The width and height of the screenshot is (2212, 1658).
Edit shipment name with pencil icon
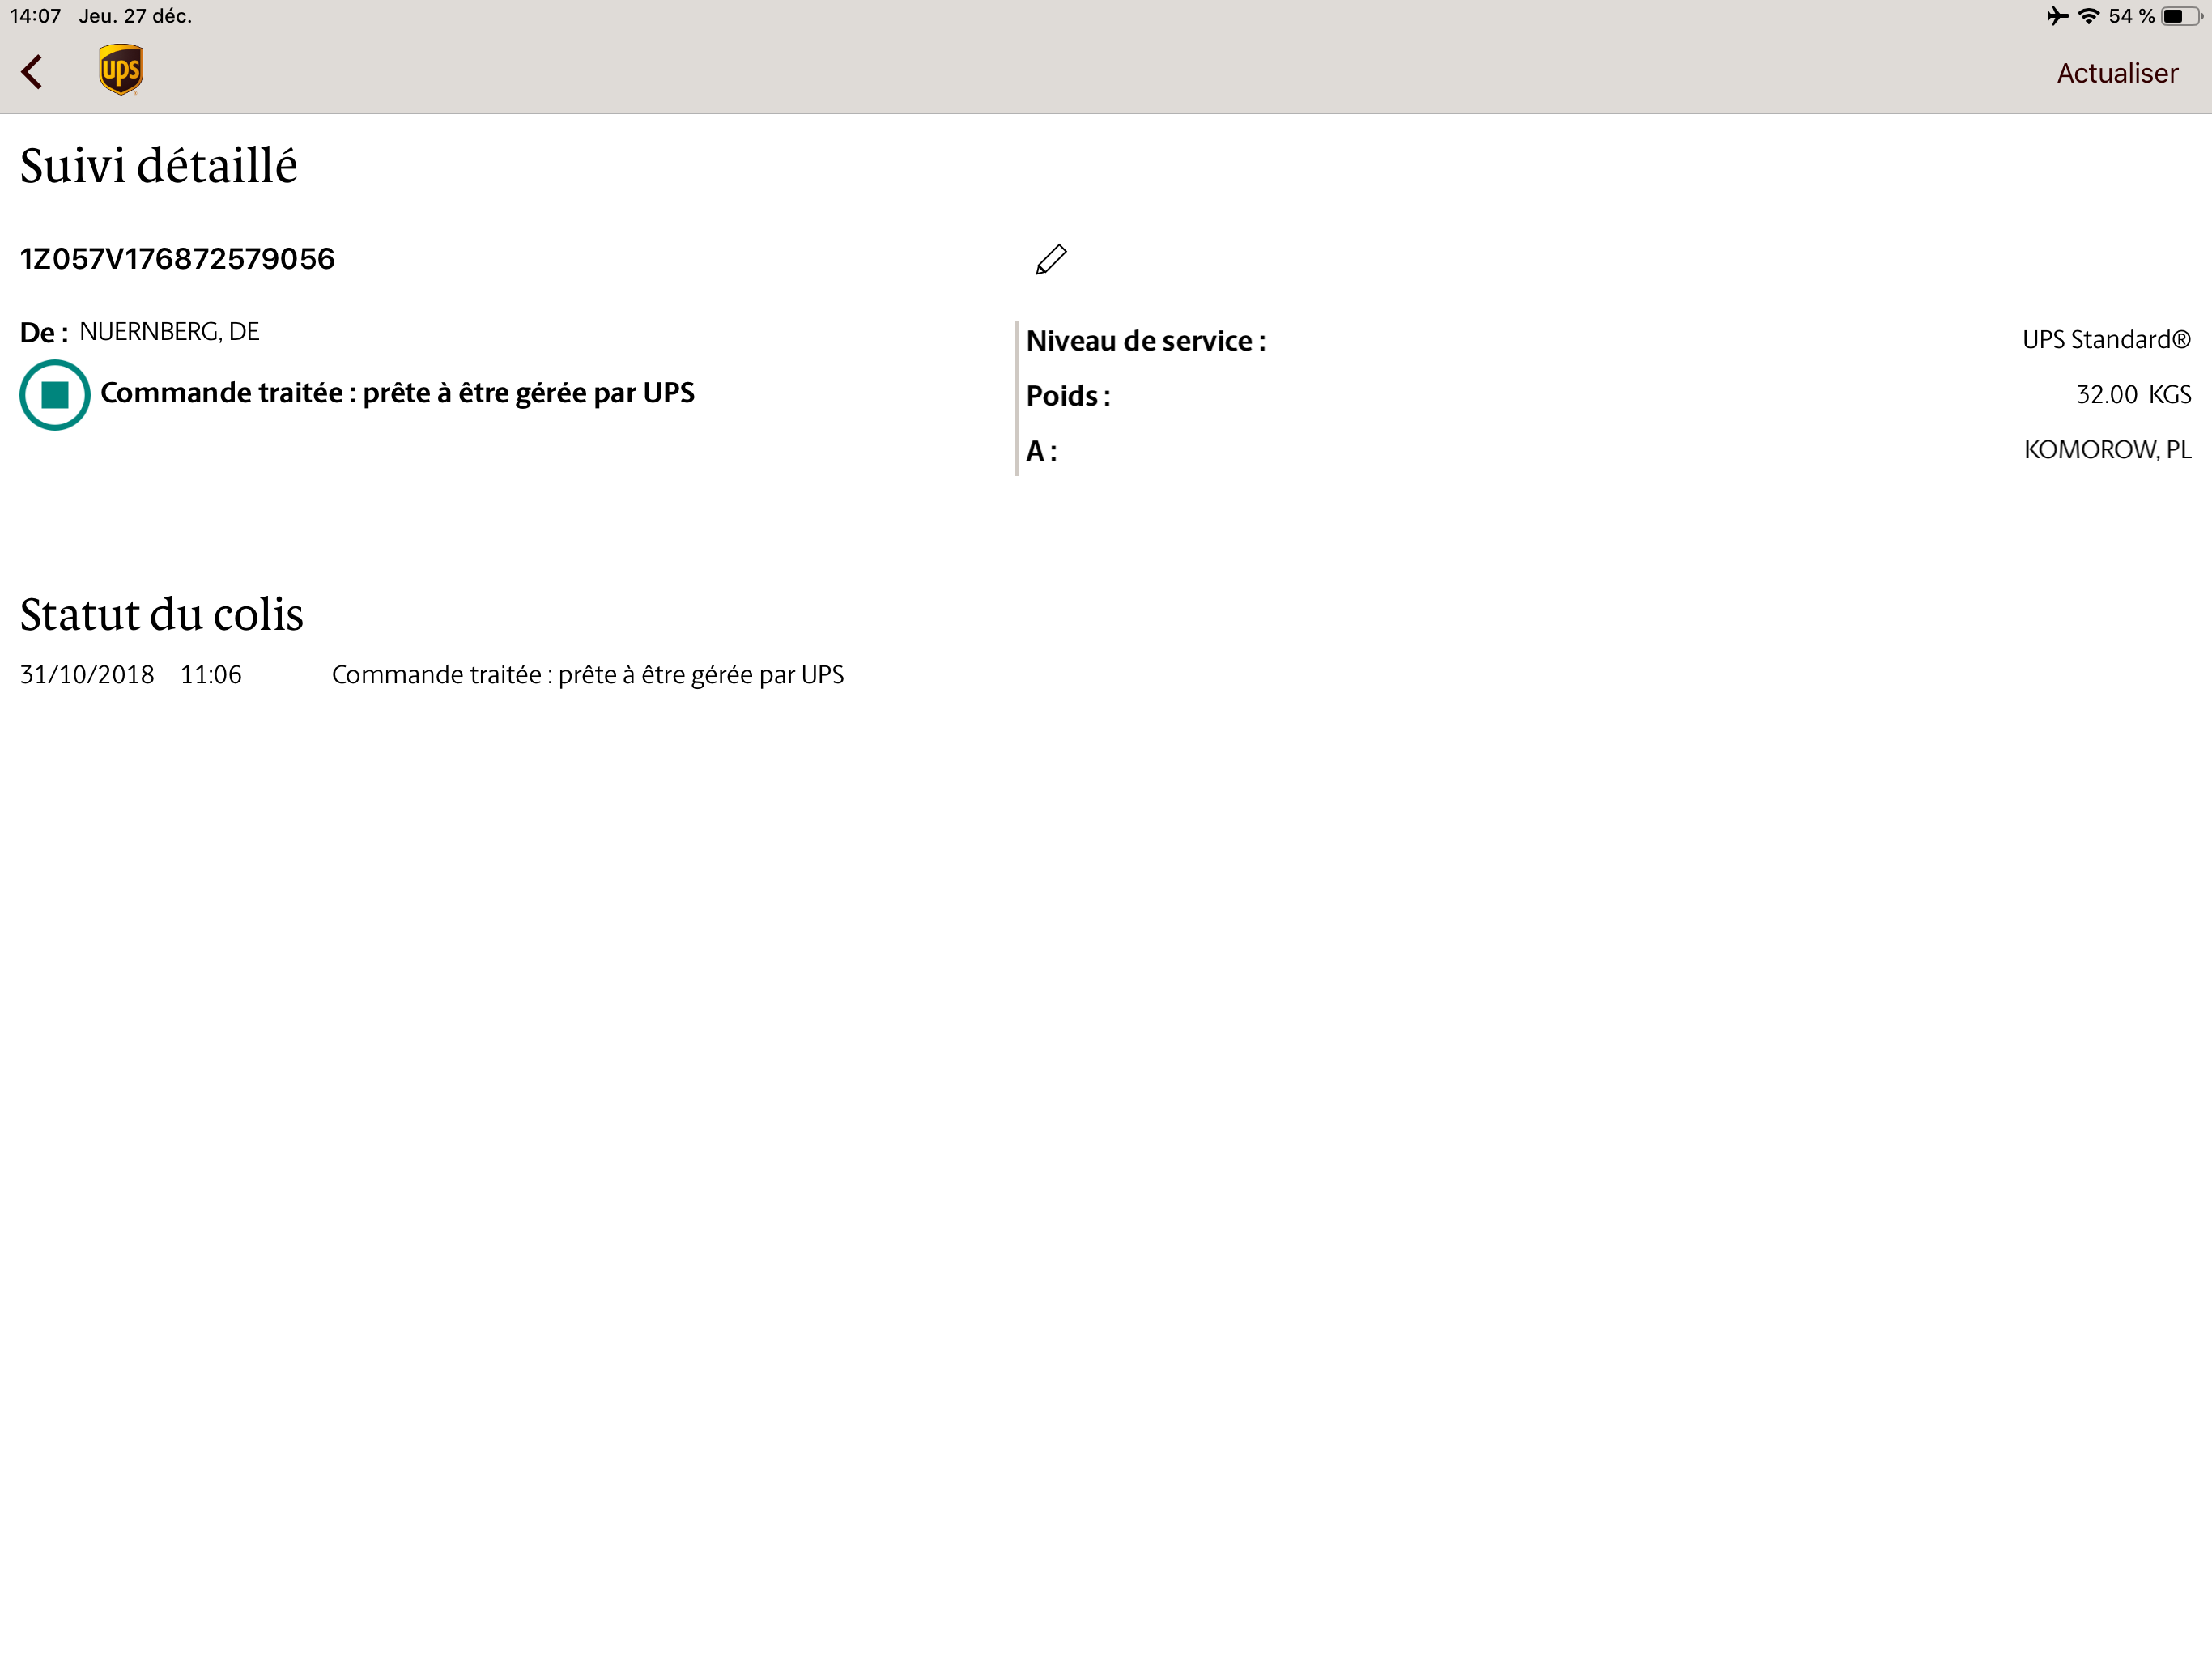point(1051,259)
